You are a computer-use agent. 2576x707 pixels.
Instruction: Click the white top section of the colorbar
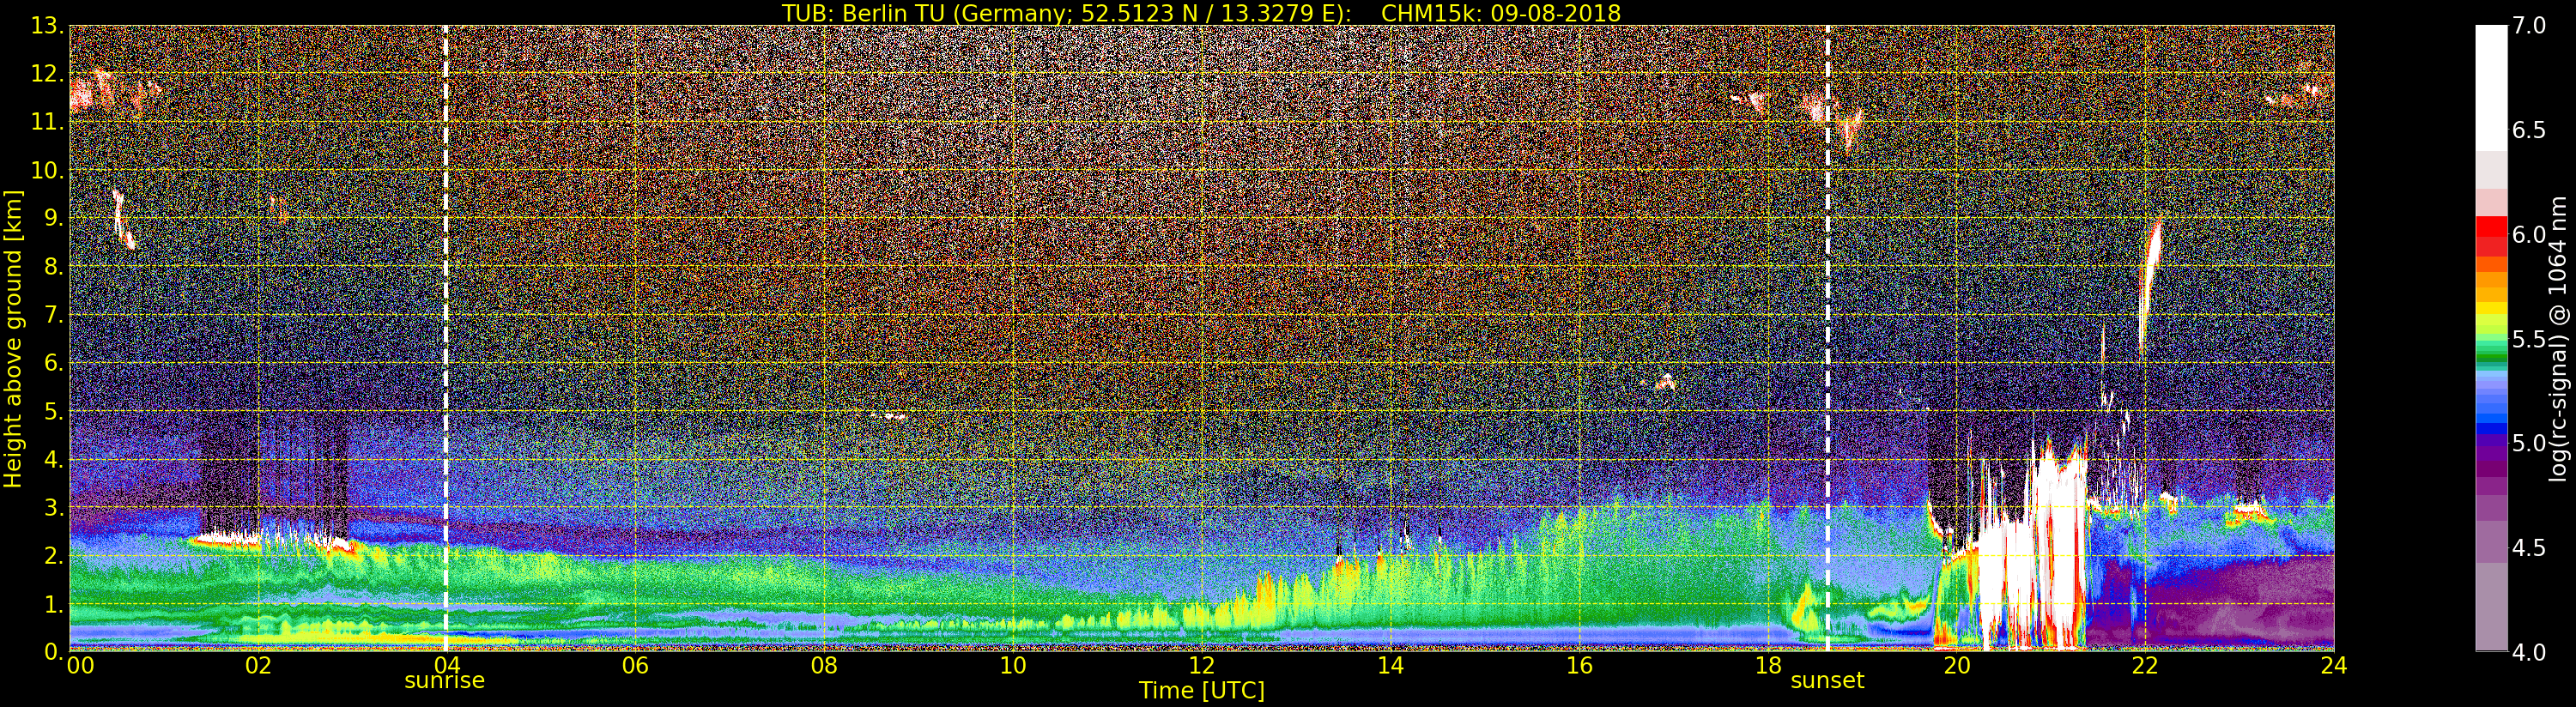coord(2491,88)
